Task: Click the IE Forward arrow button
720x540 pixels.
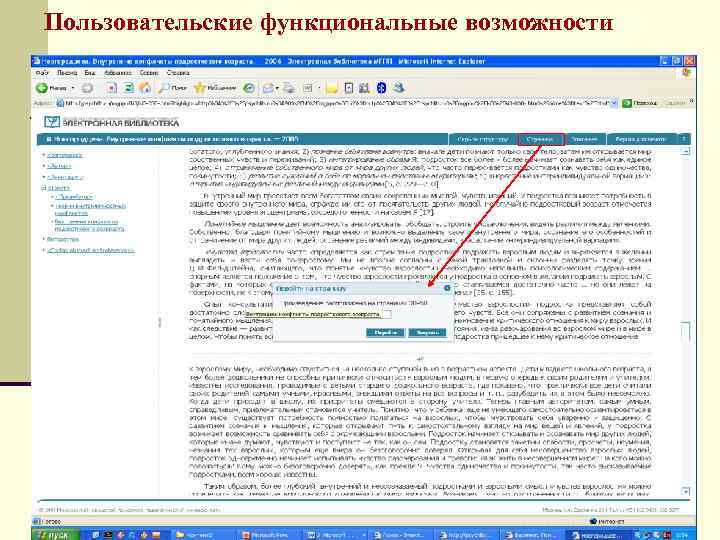Action: tap(87, 88)
